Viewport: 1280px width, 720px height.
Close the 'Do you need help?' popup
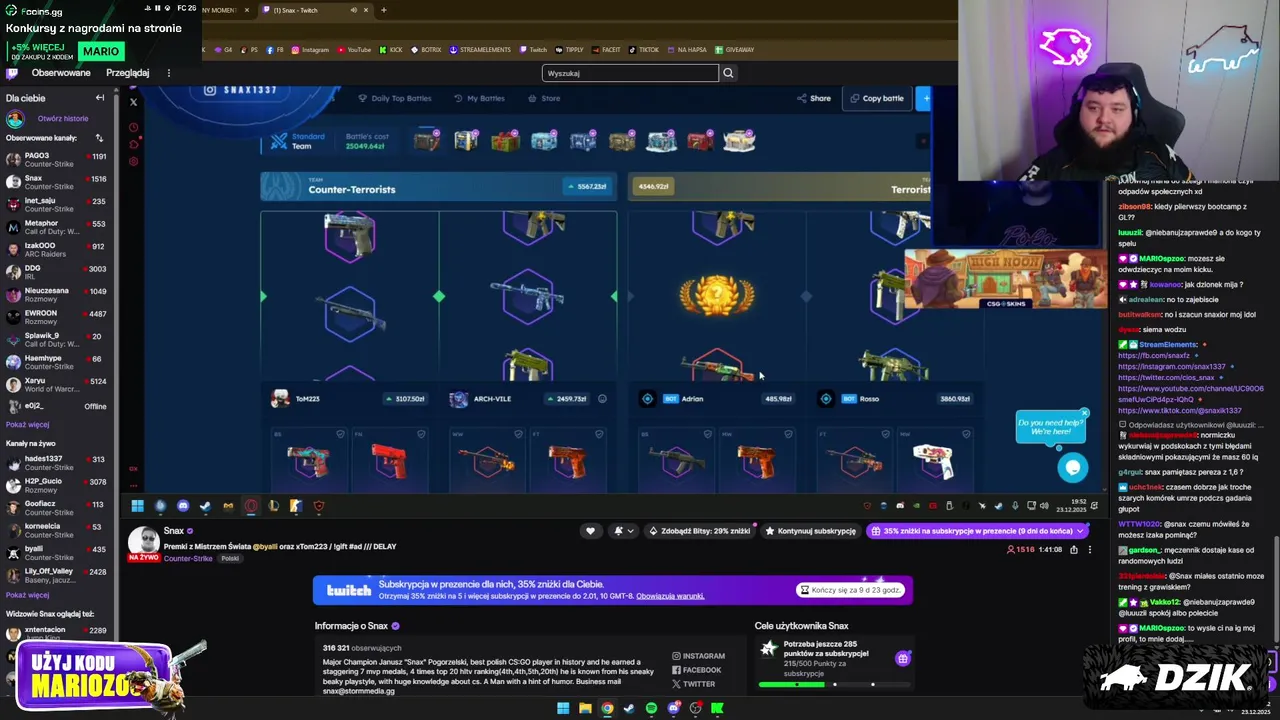pyautogui.click(x=1084, y=413)
